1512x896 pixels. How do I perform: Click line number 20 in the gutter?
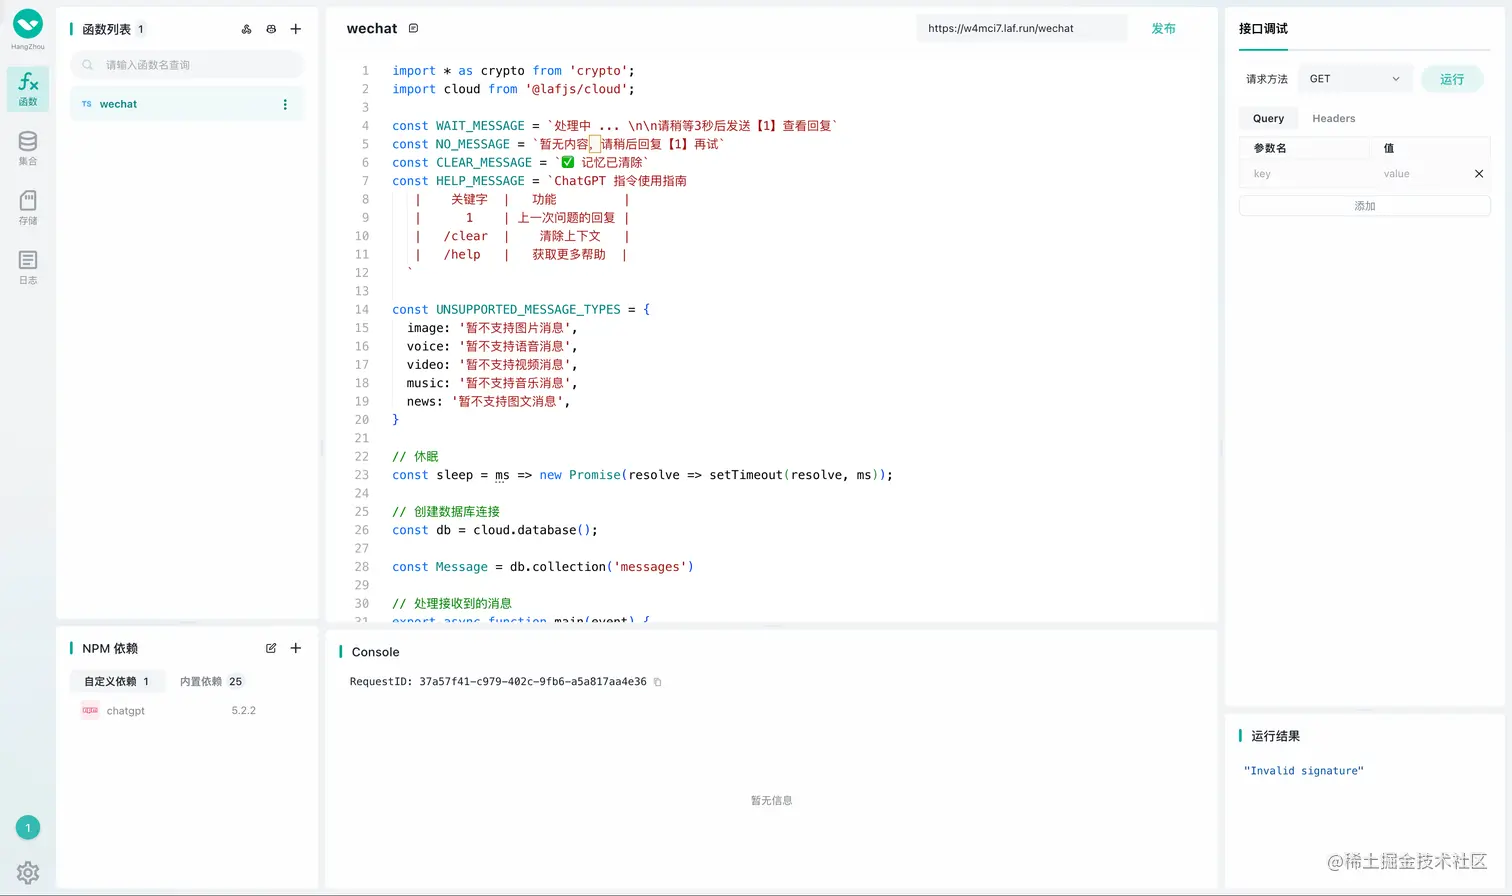coord(362,420)
